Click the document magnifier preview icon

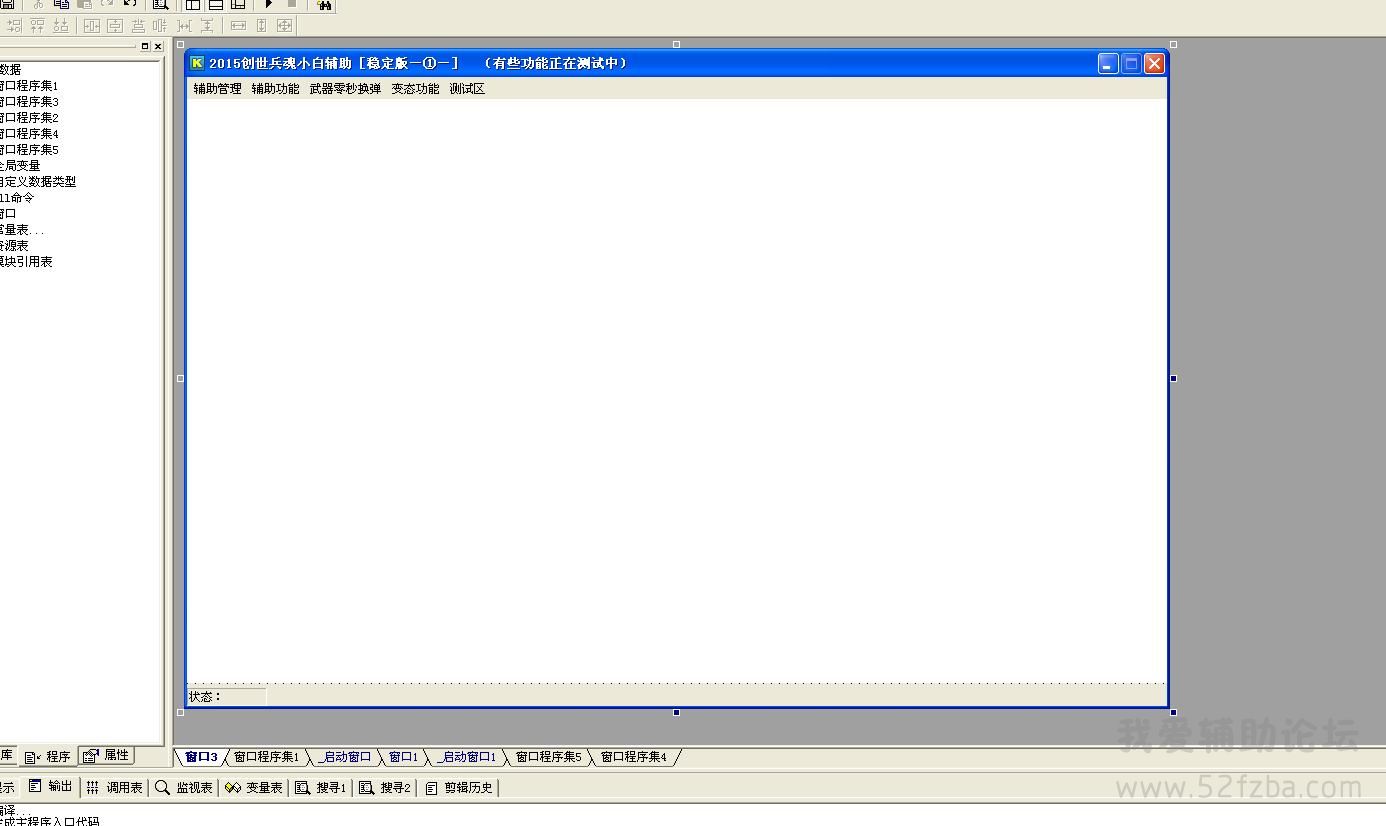point(160,4)
